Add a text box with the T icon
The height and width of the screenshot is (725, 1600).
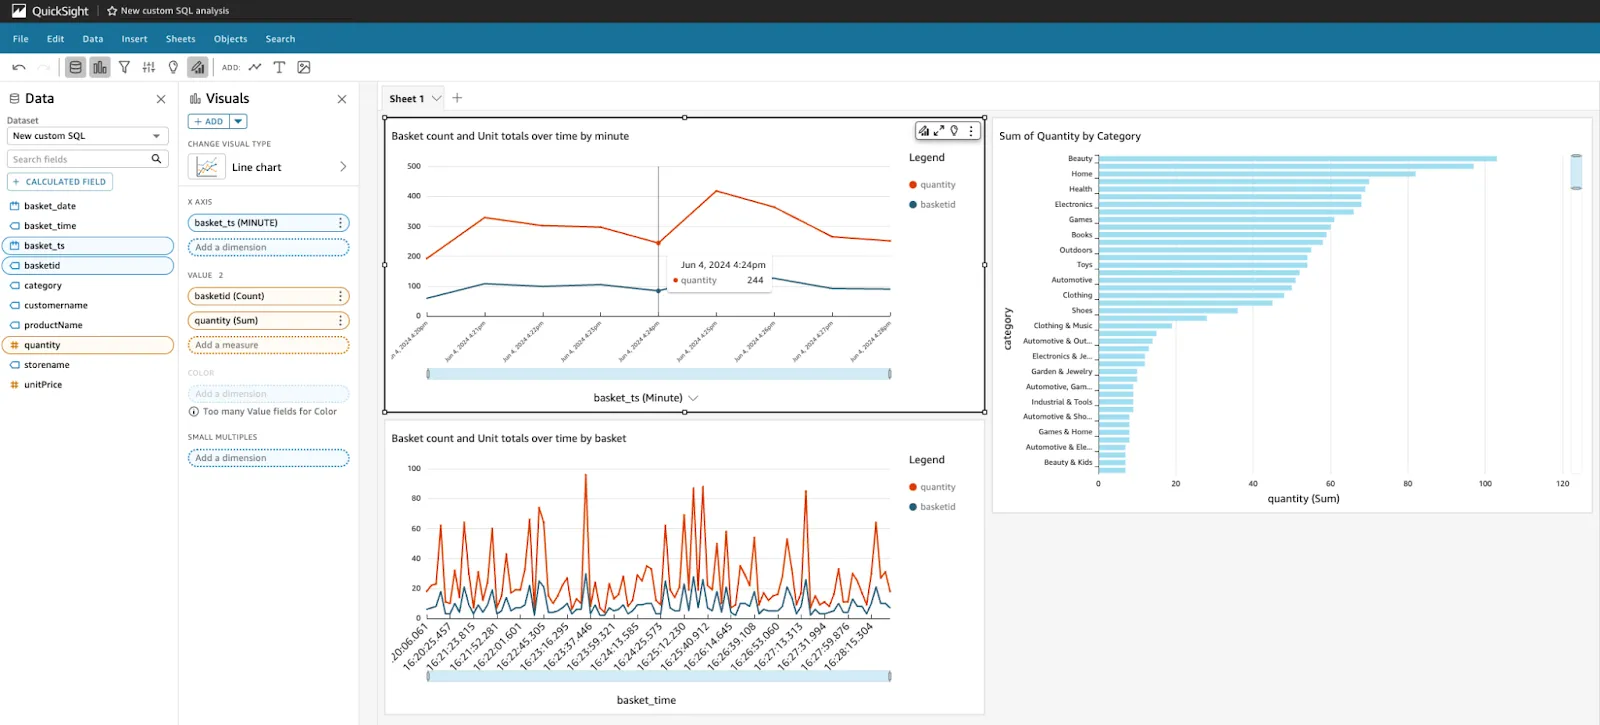click(x=279, y=67)
